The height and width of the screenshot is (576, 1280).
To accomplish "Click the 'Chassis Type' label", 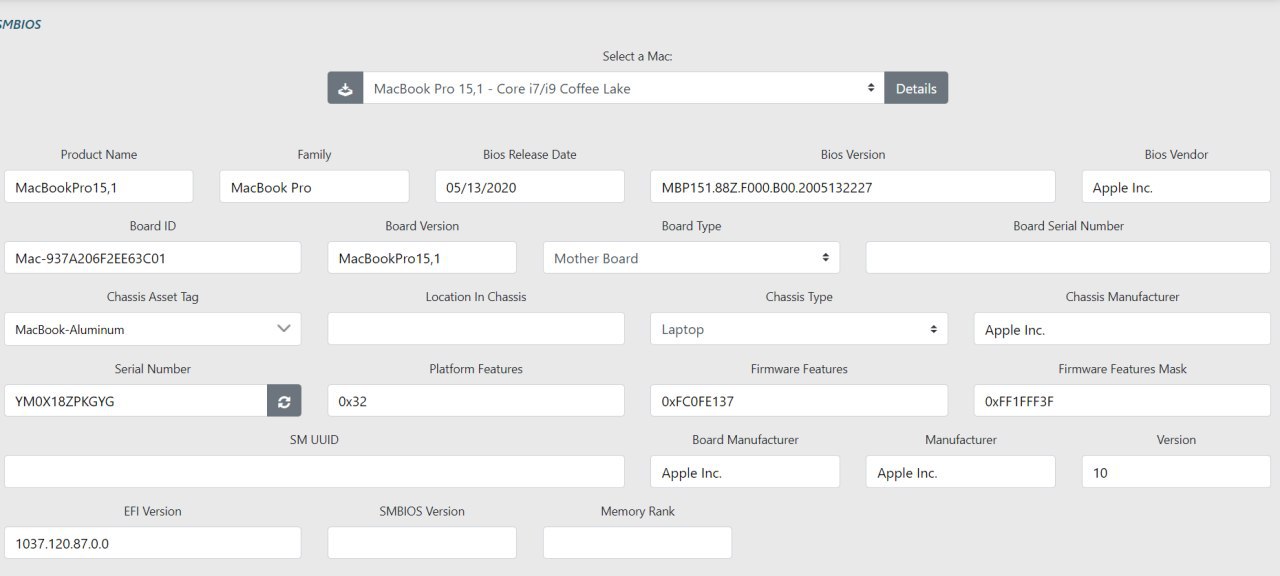I will pos(799,297).
